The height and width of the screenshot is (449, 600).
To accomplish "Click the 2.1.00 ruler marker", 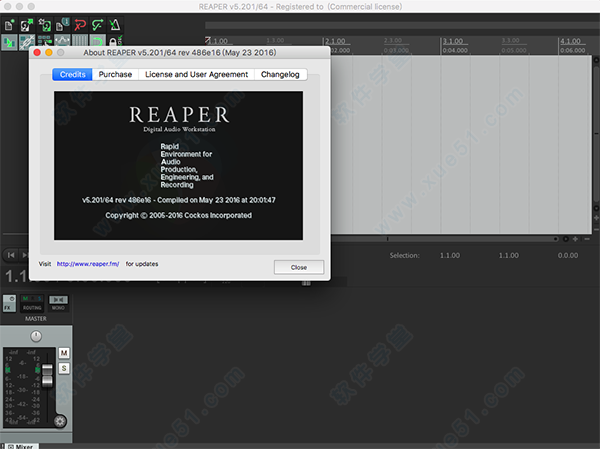I will [x=335, y=41].
